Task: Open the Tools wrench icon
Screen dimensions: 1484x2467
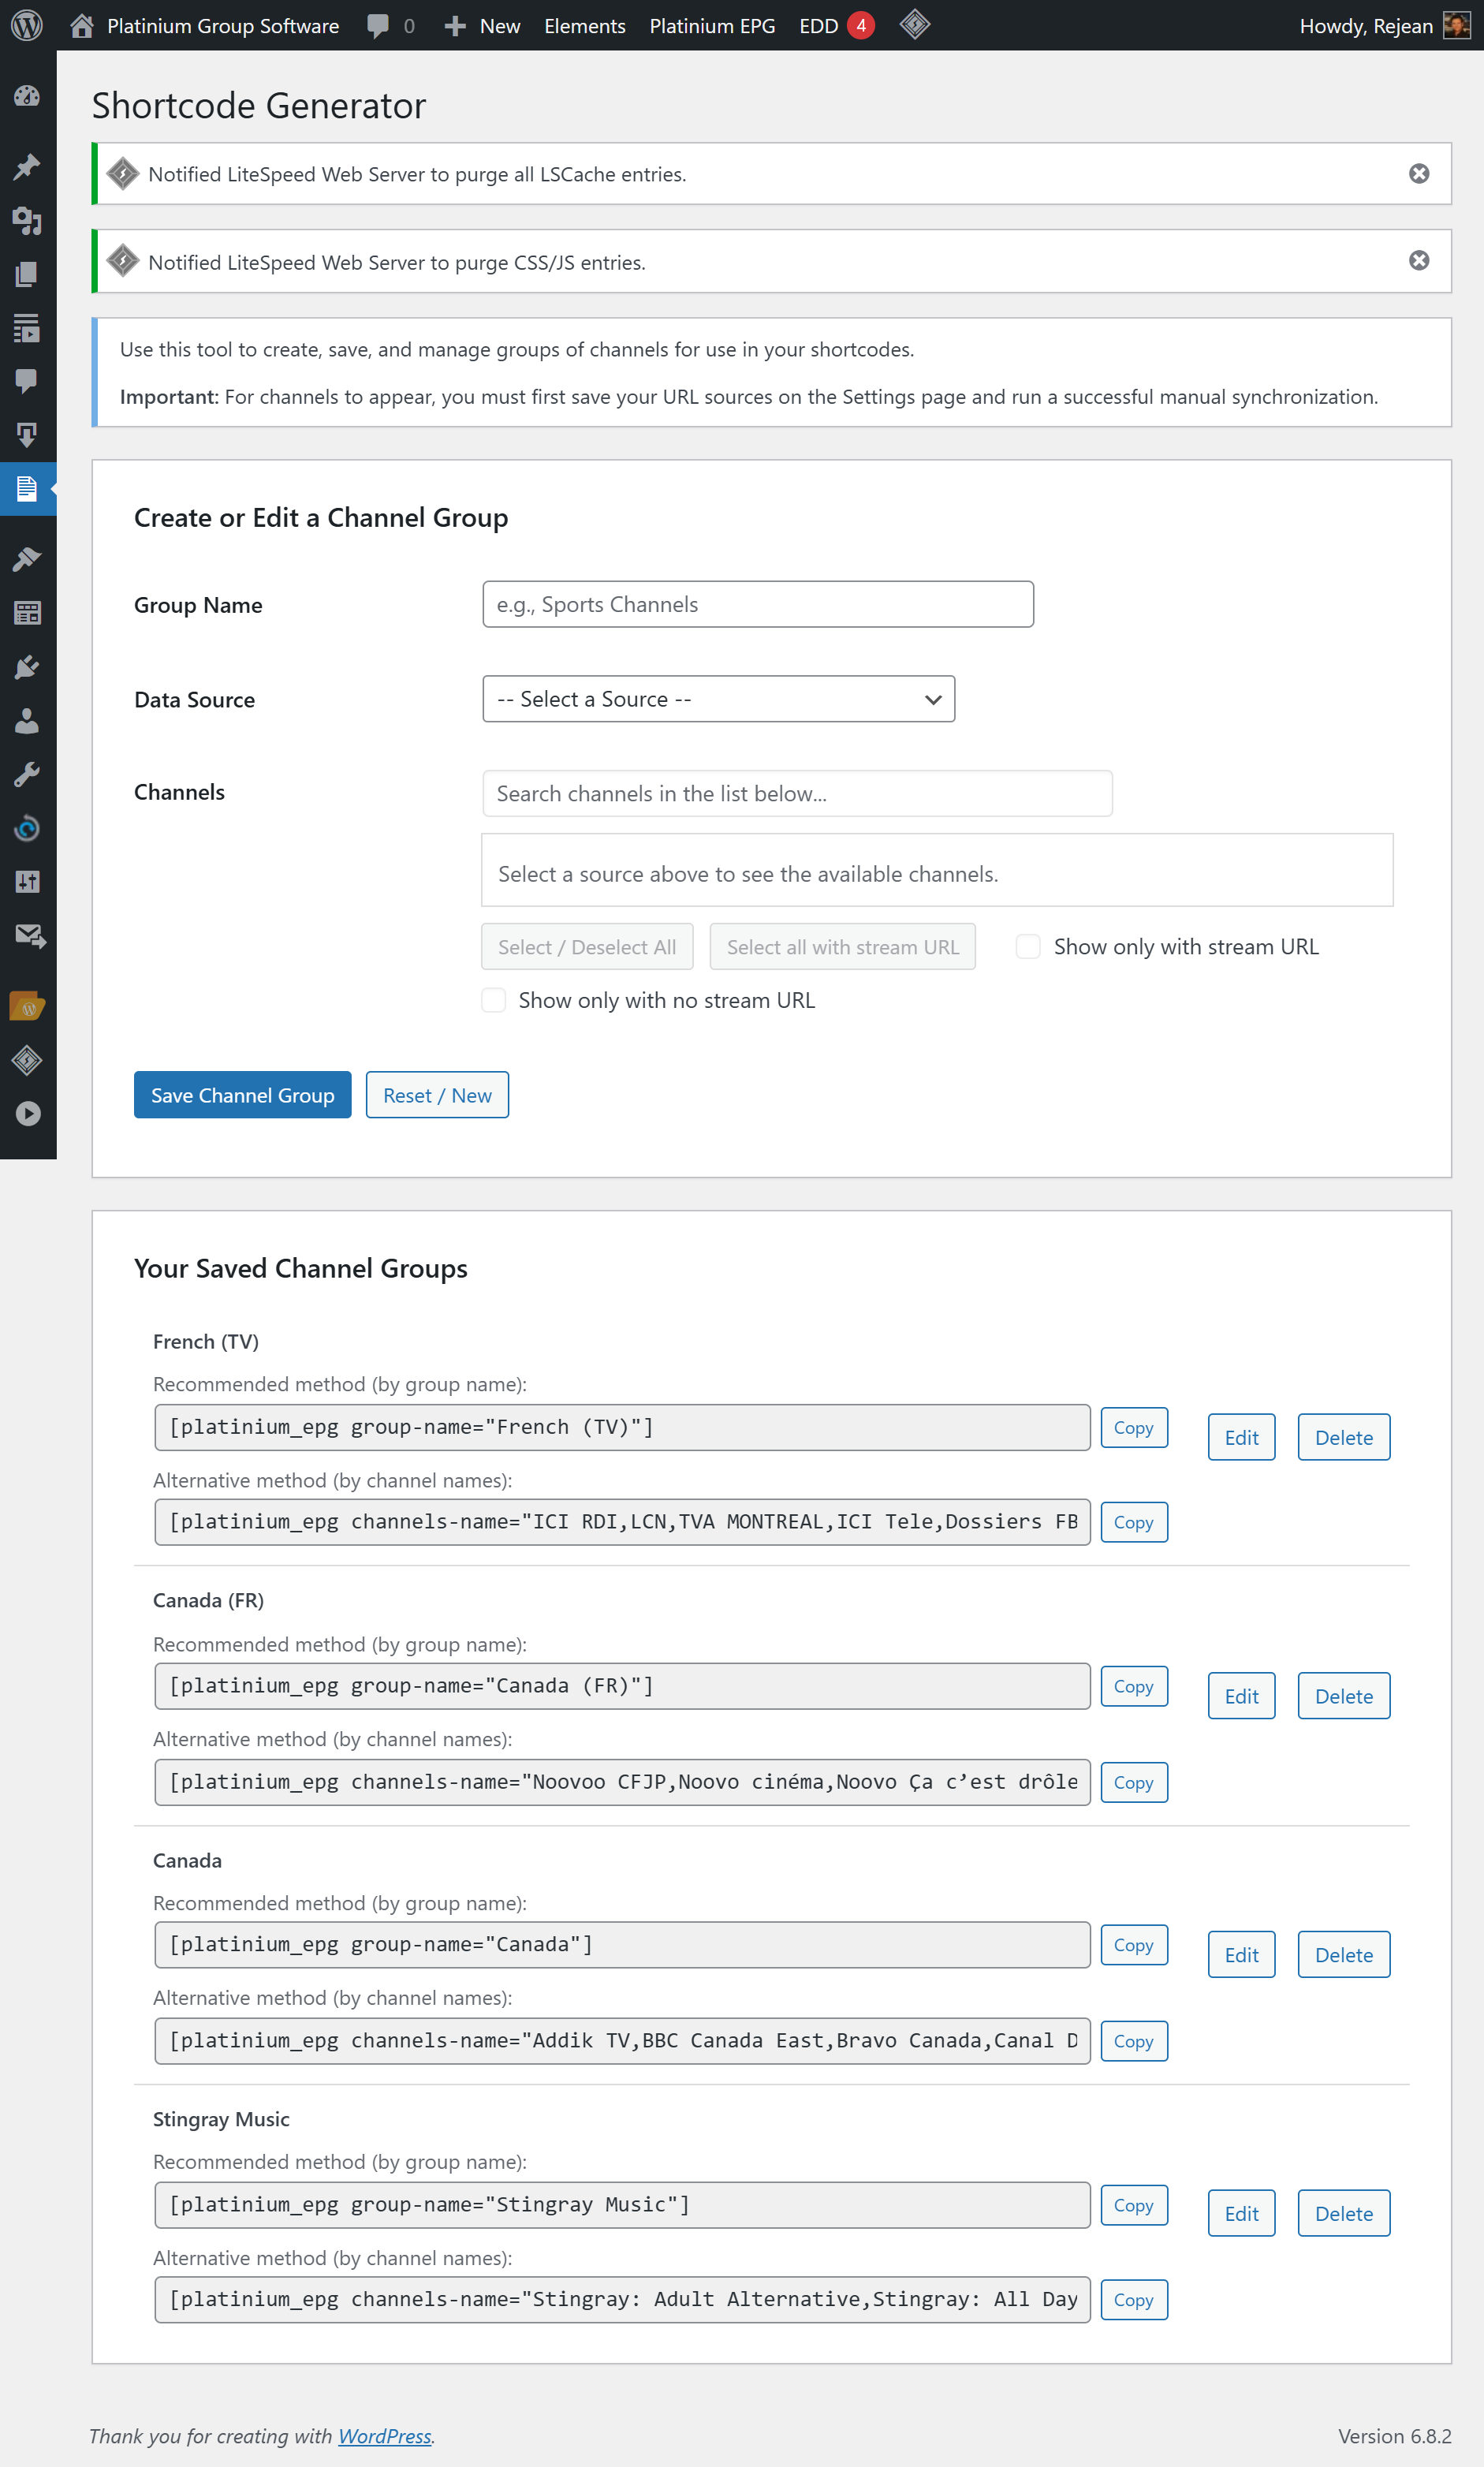Action: (x=28, y=774)
